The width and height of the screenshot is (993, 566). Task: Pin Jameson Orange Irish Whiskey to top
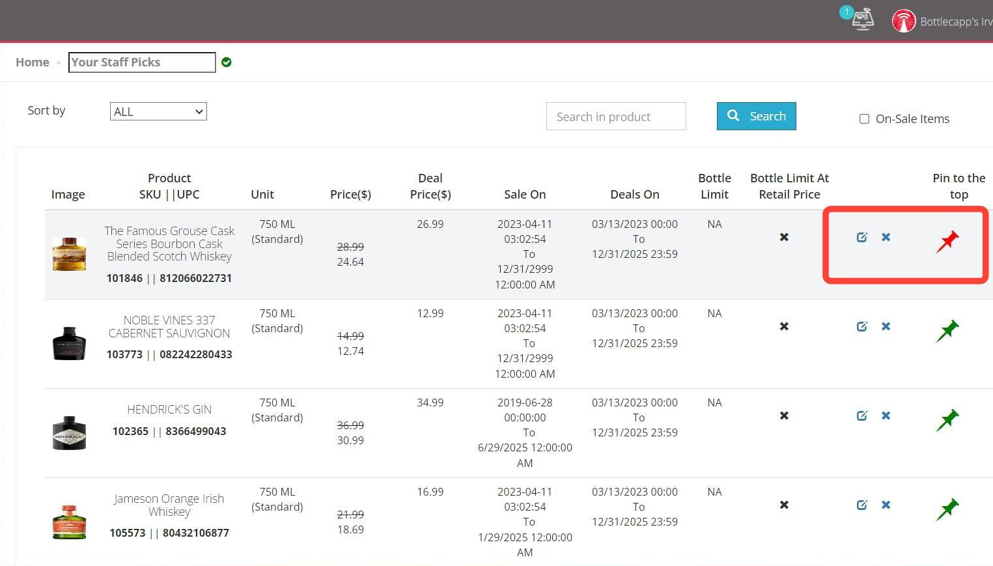coord(947,509)
